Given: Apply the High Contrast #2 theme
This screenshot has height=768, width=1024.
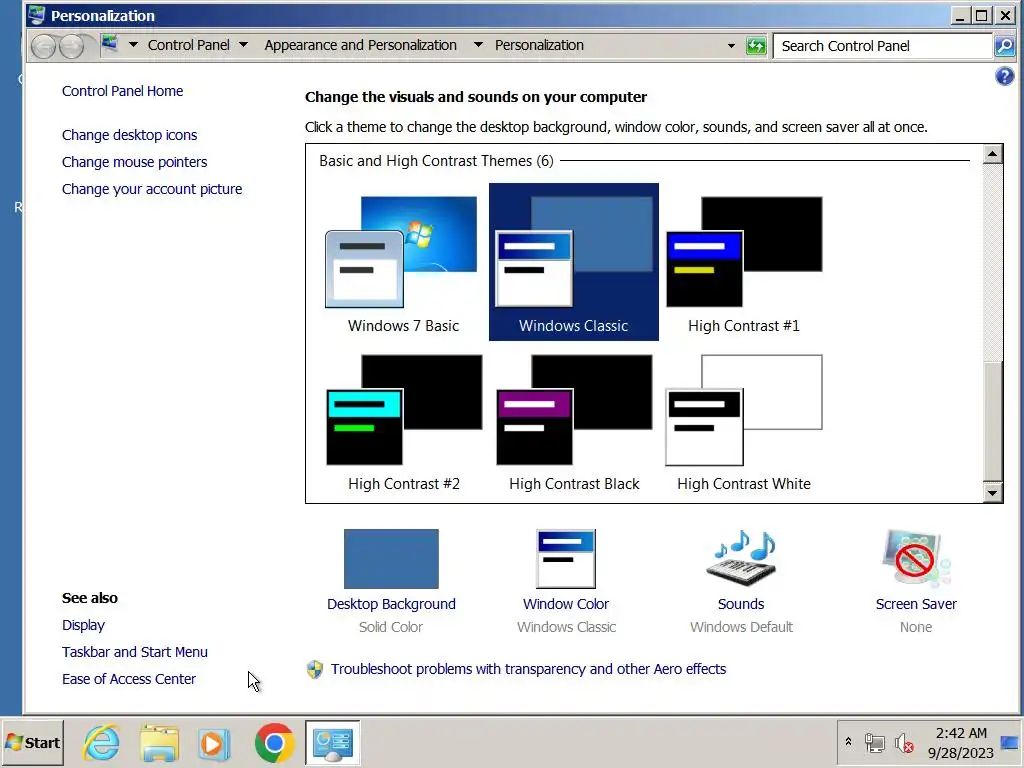Looking at the screenshot, I should (x=403, y=421).
